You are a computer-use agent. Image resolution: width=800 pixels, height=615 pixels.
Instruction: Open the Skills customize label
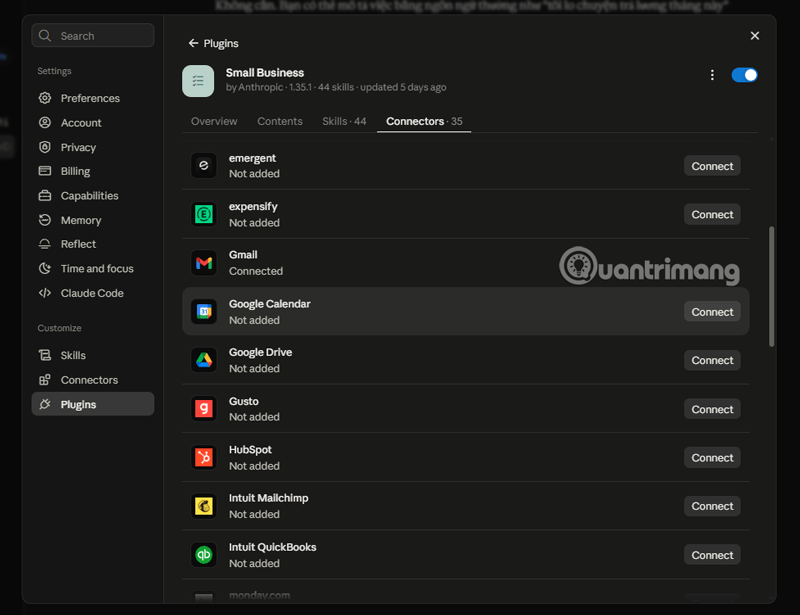(73, 355)
